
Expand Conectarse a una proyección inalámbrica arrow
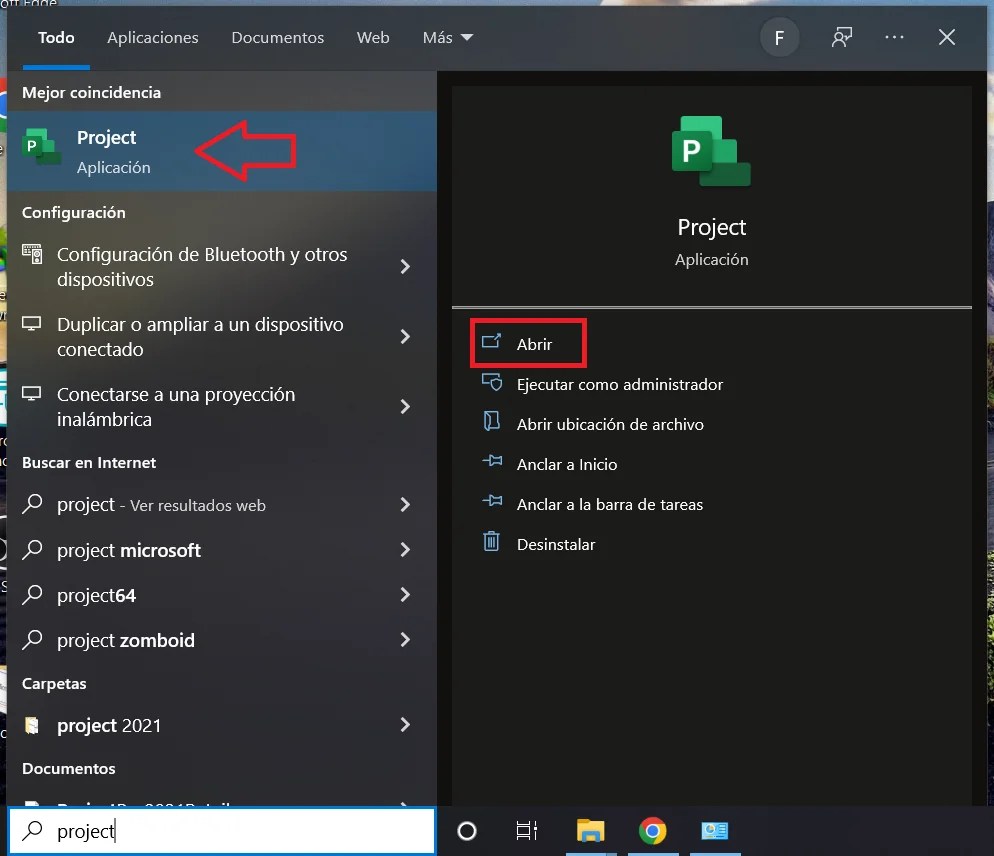click(x=406, y=406)
